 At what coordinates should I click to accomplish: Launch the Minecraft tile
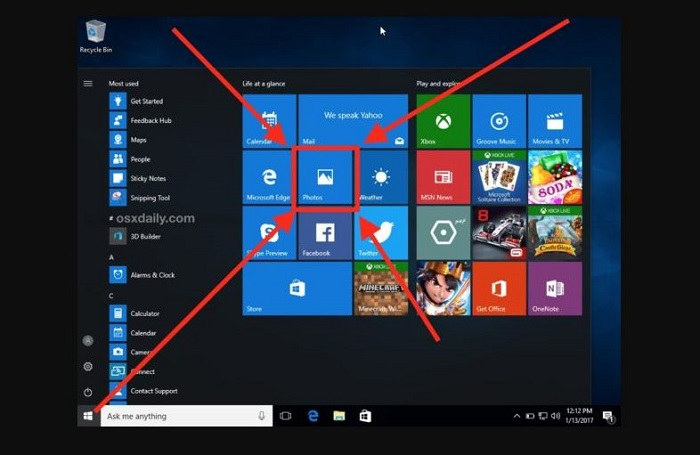pos(381,288)
